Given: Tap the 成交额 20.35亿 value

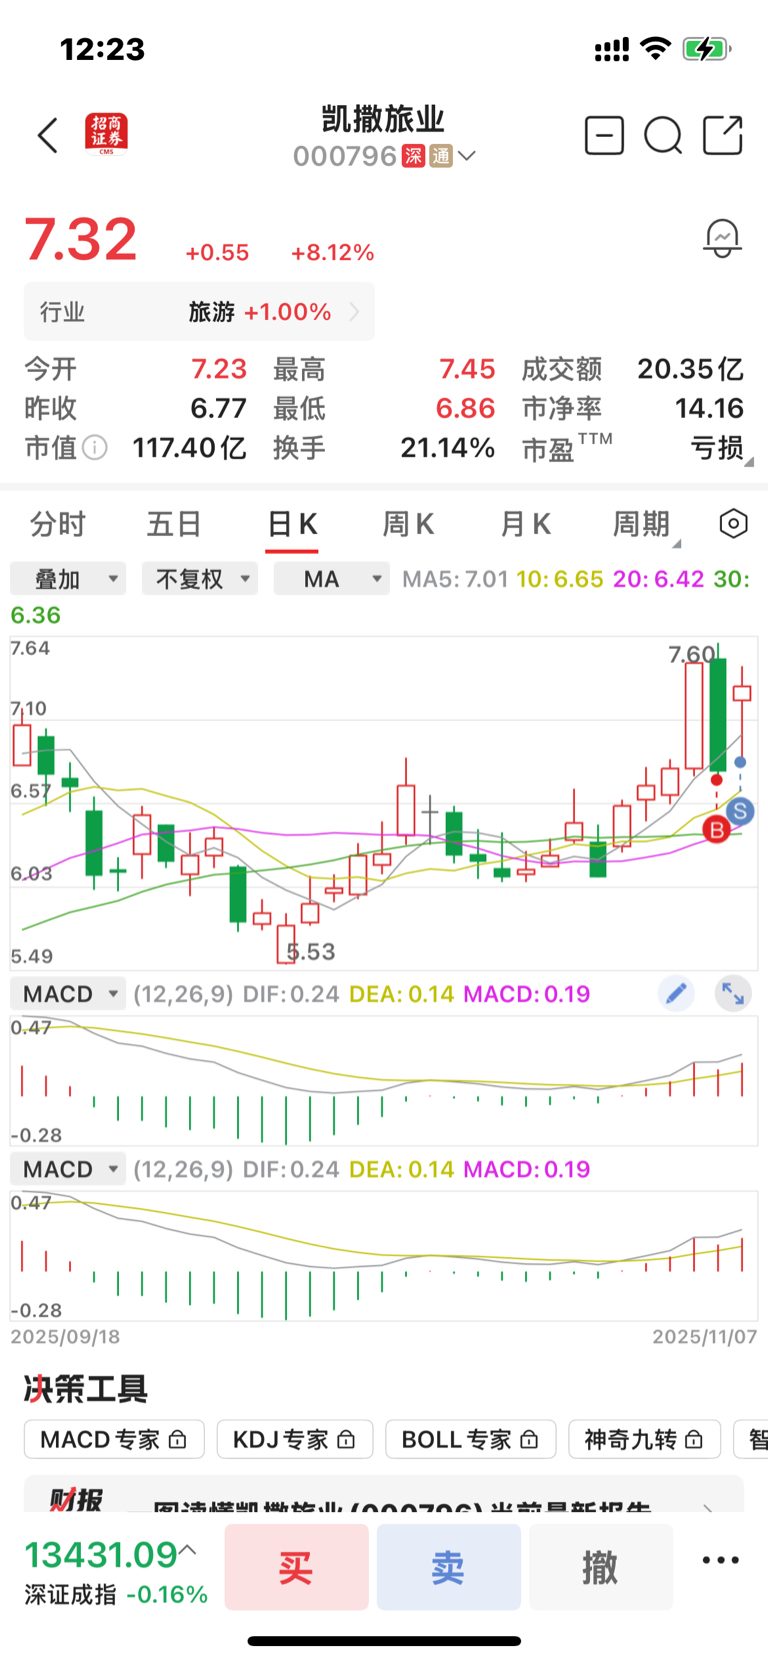Looking at the screenshot, I should 690,369.
